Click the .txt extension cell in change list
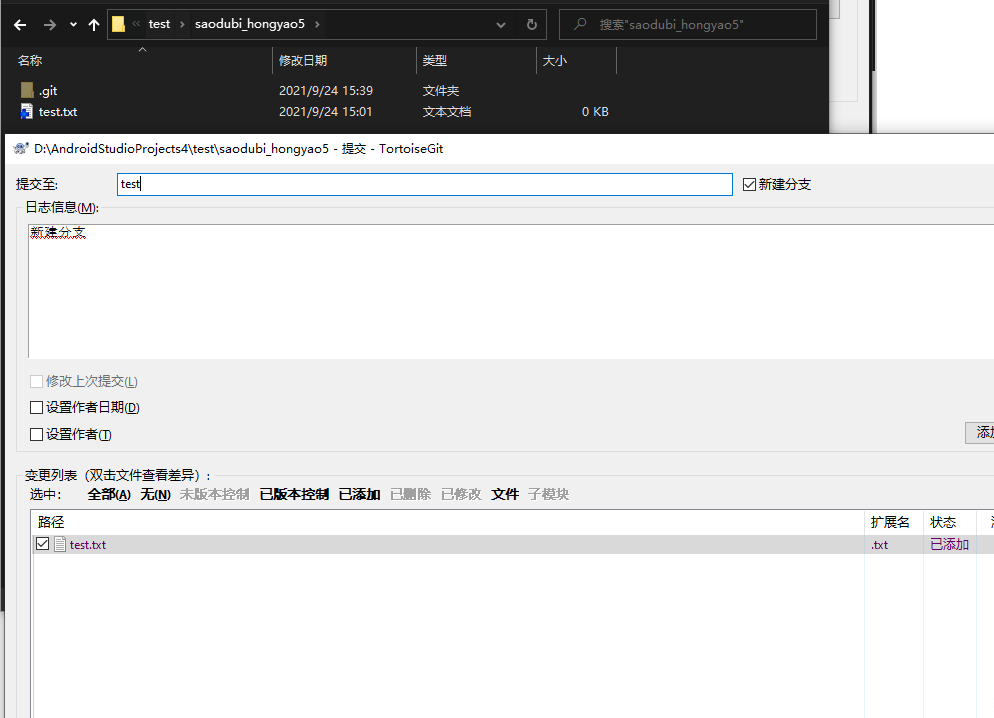Image resolution: width=994 pixels, height=718 pixels. point(879,545)
